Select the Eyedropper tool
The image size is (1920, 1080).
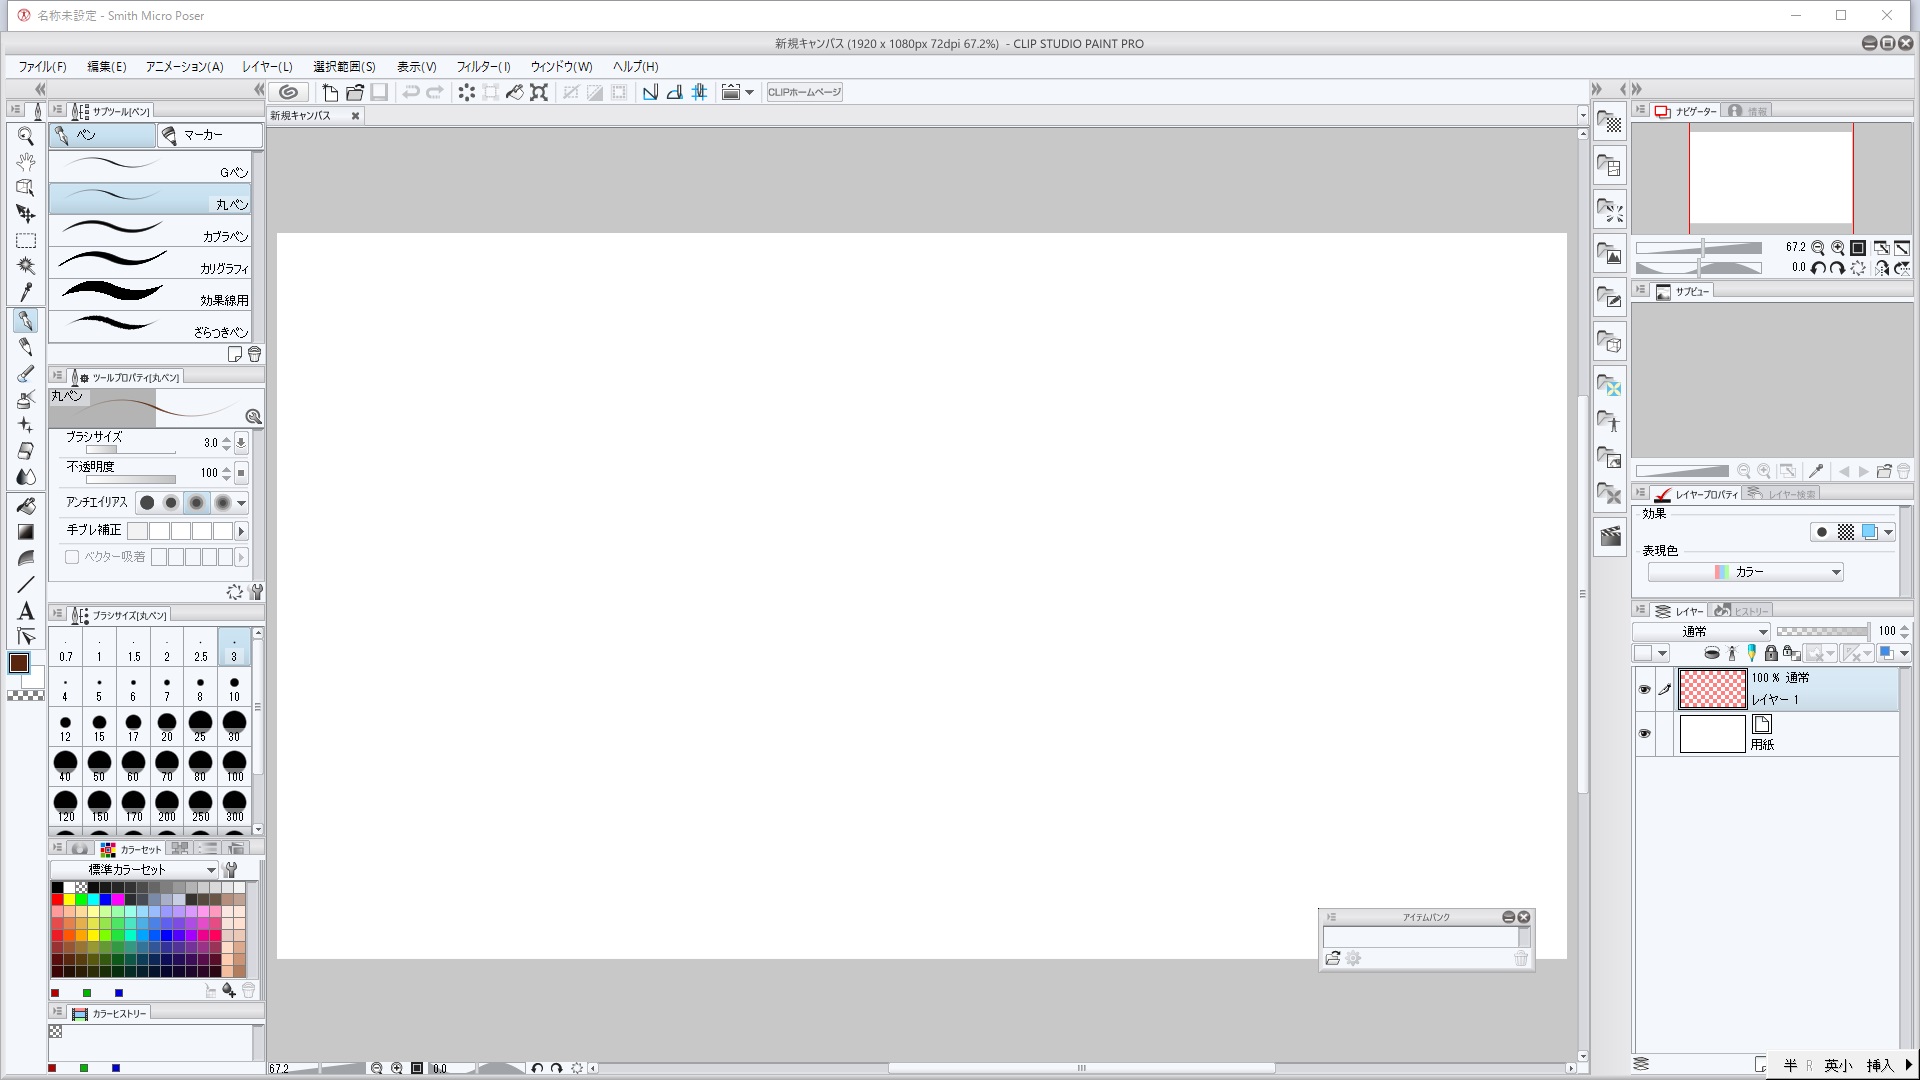click(x=26, y=293)
